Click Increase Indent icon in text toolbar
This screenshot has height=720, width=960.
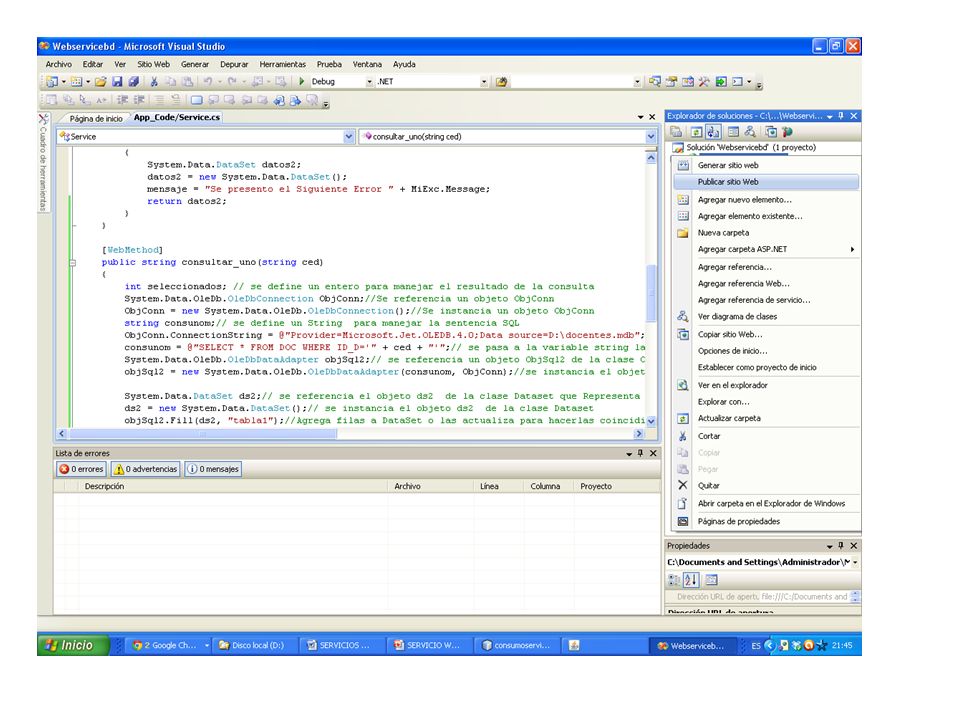pyautogui.click(x=139, y=100)
